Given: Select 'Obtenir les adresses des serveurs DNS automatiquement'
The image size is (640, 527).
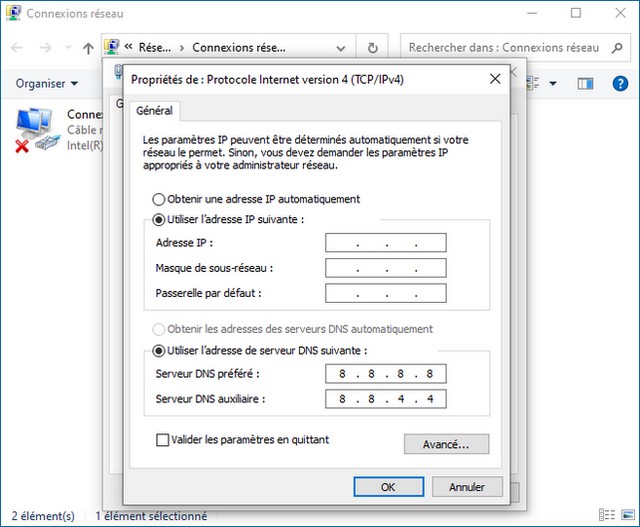Looking at the screenshot, I should (x=158, y=329).
